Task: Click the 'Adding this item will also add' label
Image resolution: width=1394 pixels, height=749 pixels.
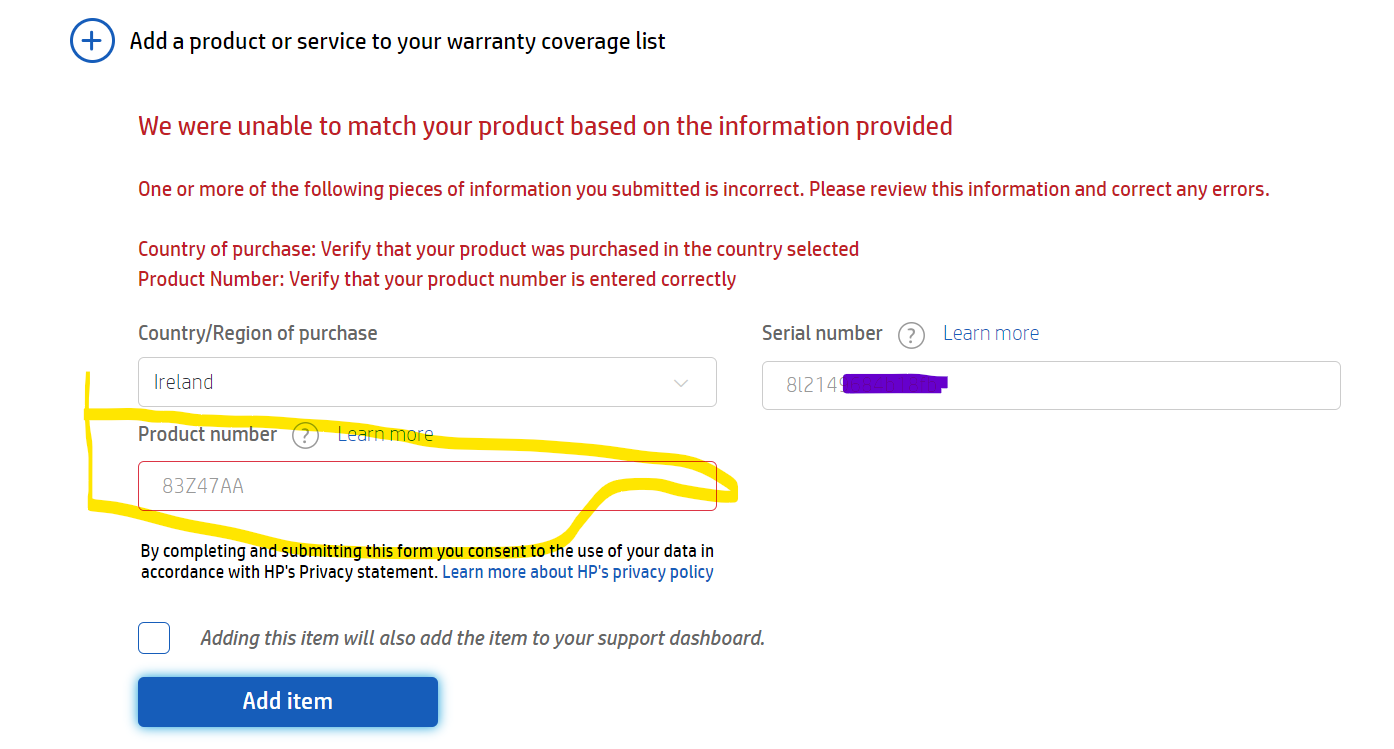Action: pyautogui.click(x=482, y=638)
